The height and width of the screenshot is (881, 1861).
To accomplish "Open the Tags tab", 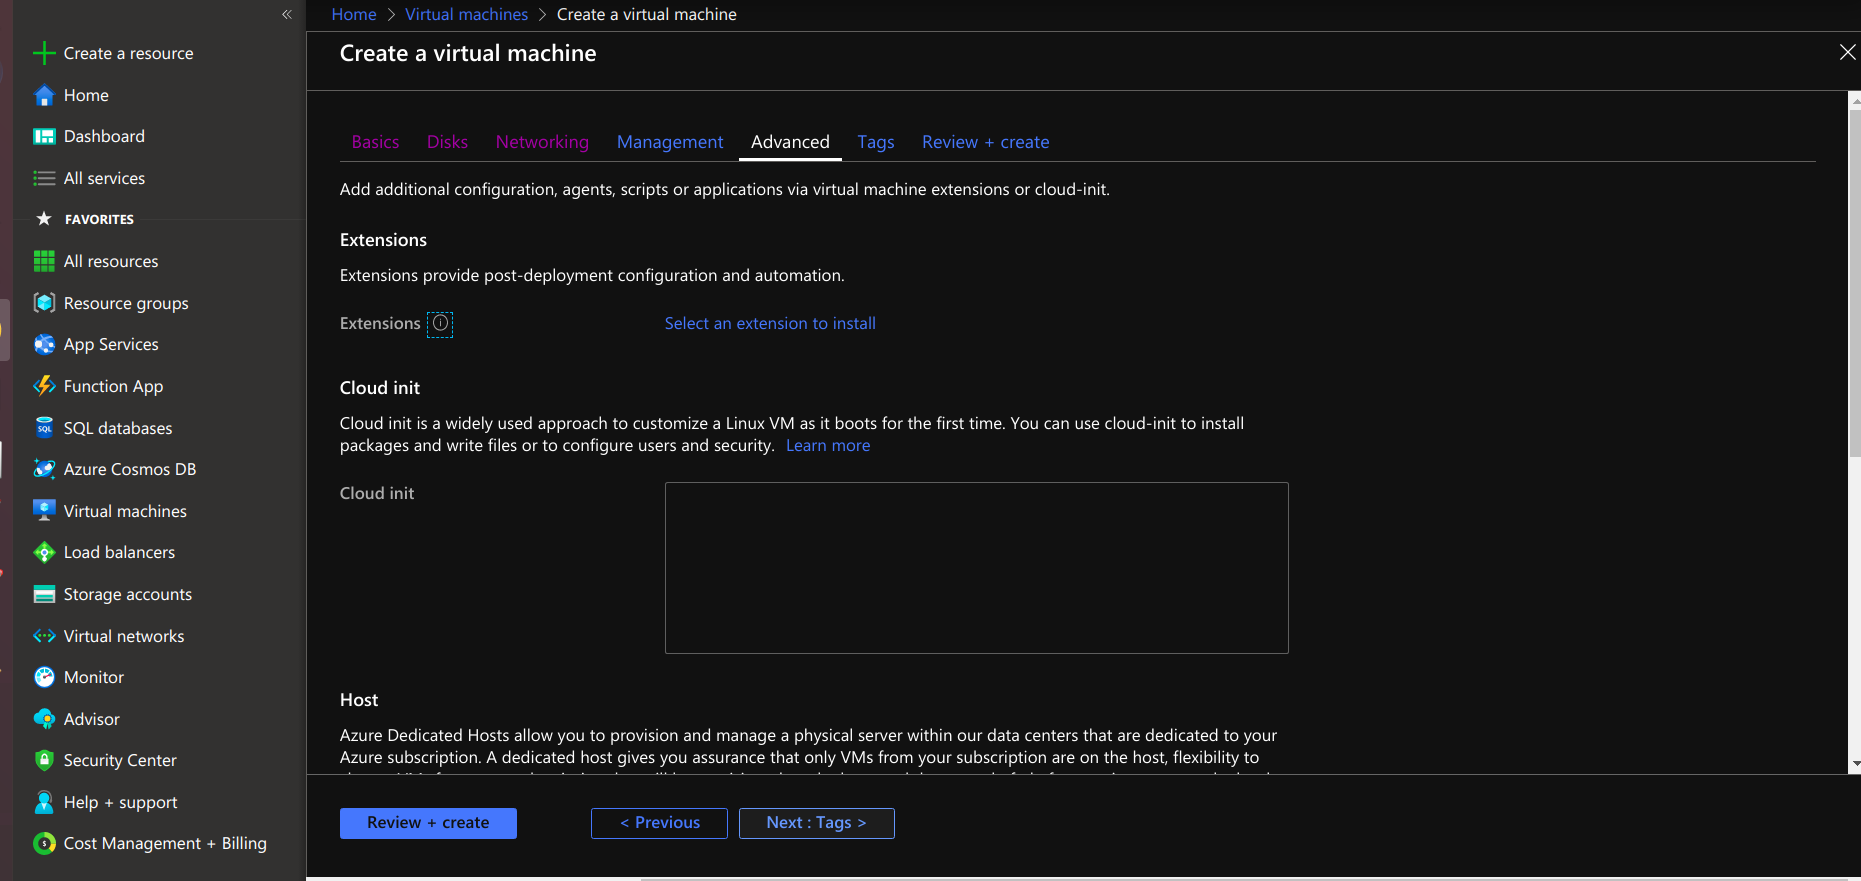I will tap(875, 142).
